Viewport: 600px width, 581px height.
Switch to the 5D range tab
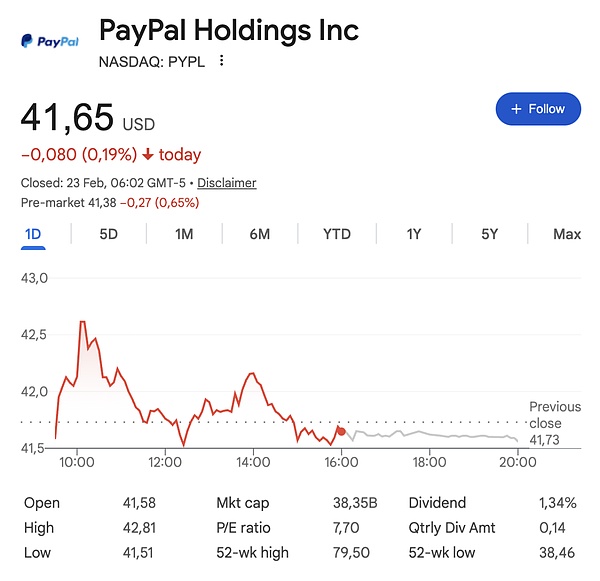[108, 234]
